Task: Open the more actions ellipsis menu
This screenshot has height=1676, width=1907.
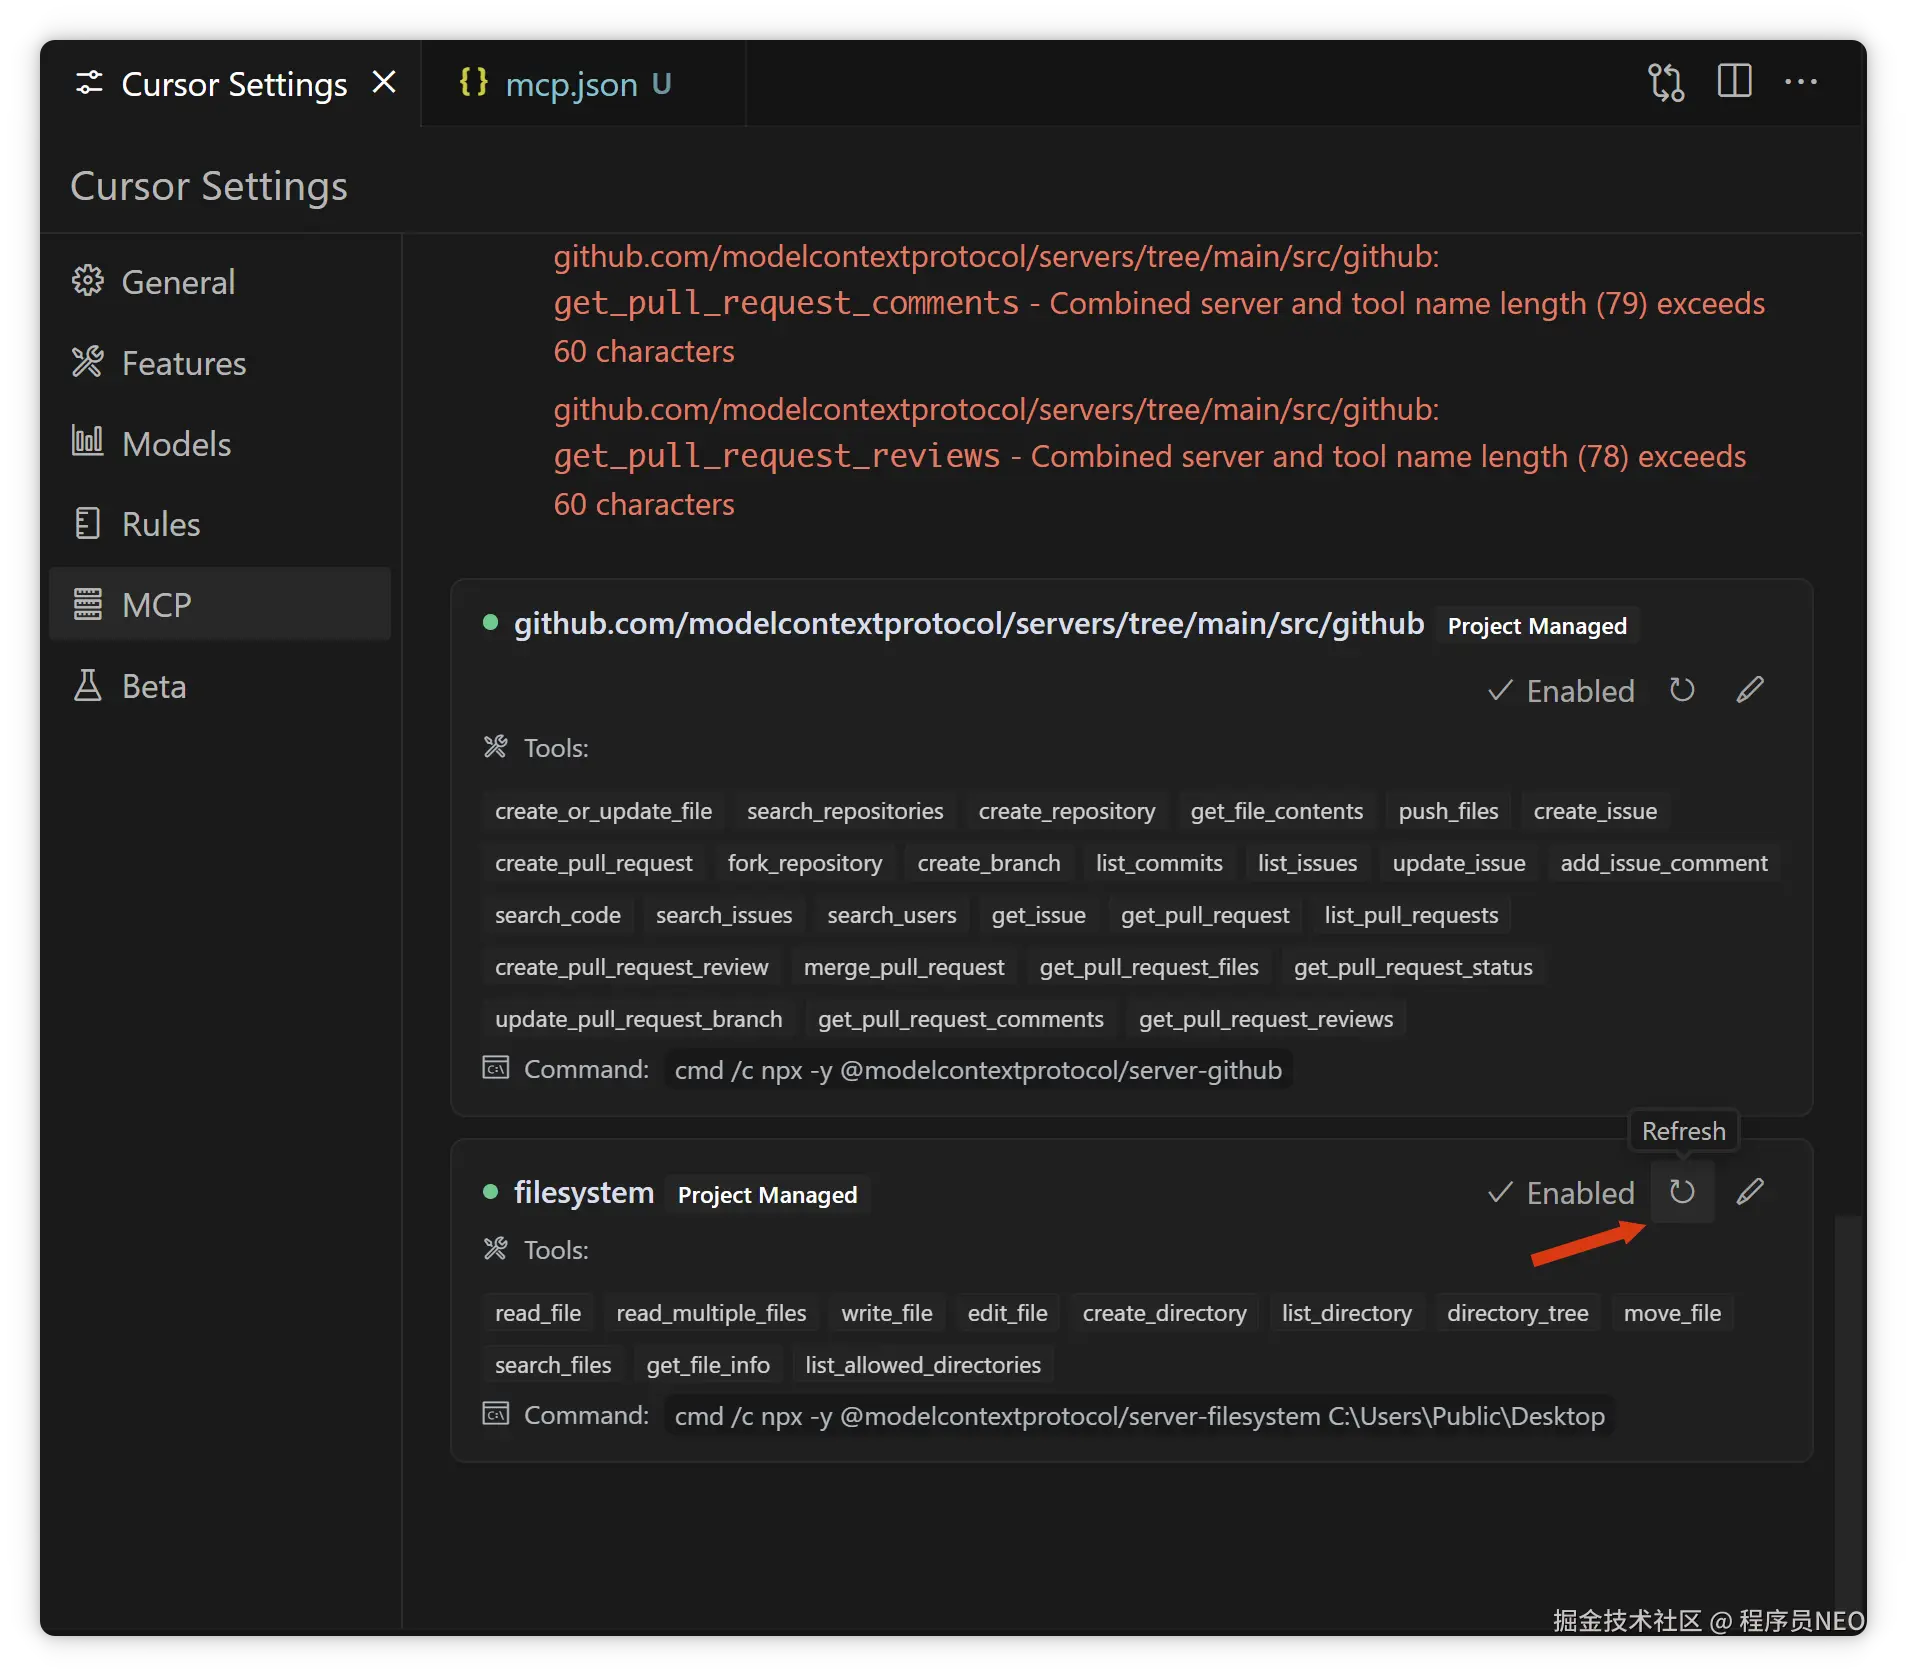Action: click(1801, 82)
